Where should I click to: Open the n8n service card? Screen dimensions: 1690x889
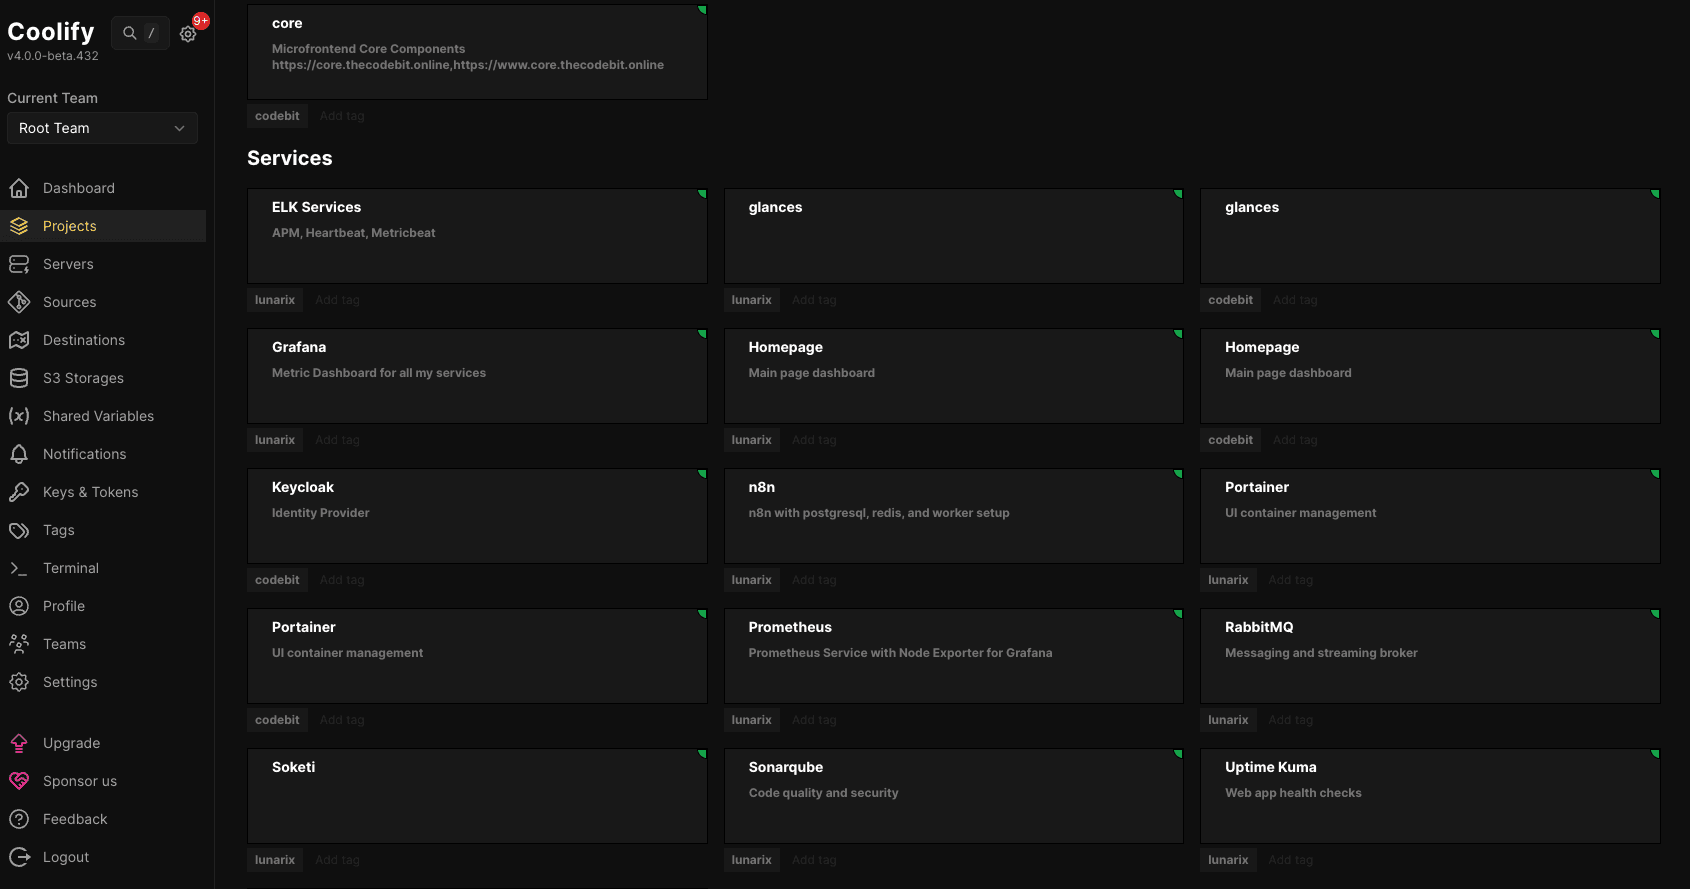(x=954, y=516)
